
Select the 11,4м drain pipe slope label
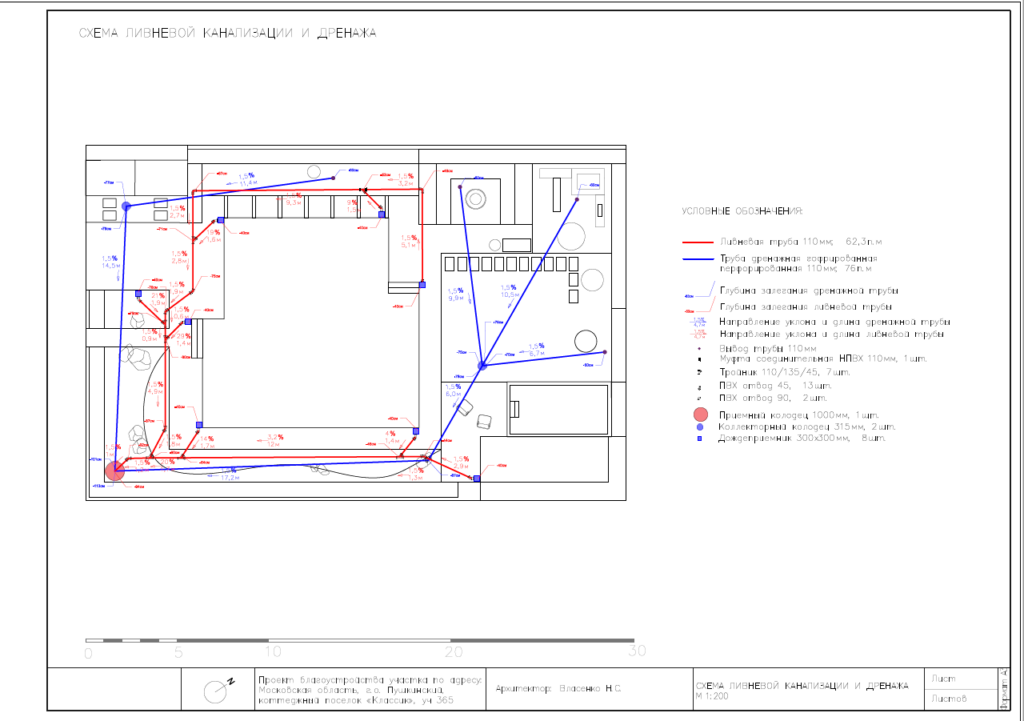(x=248, y=181)
